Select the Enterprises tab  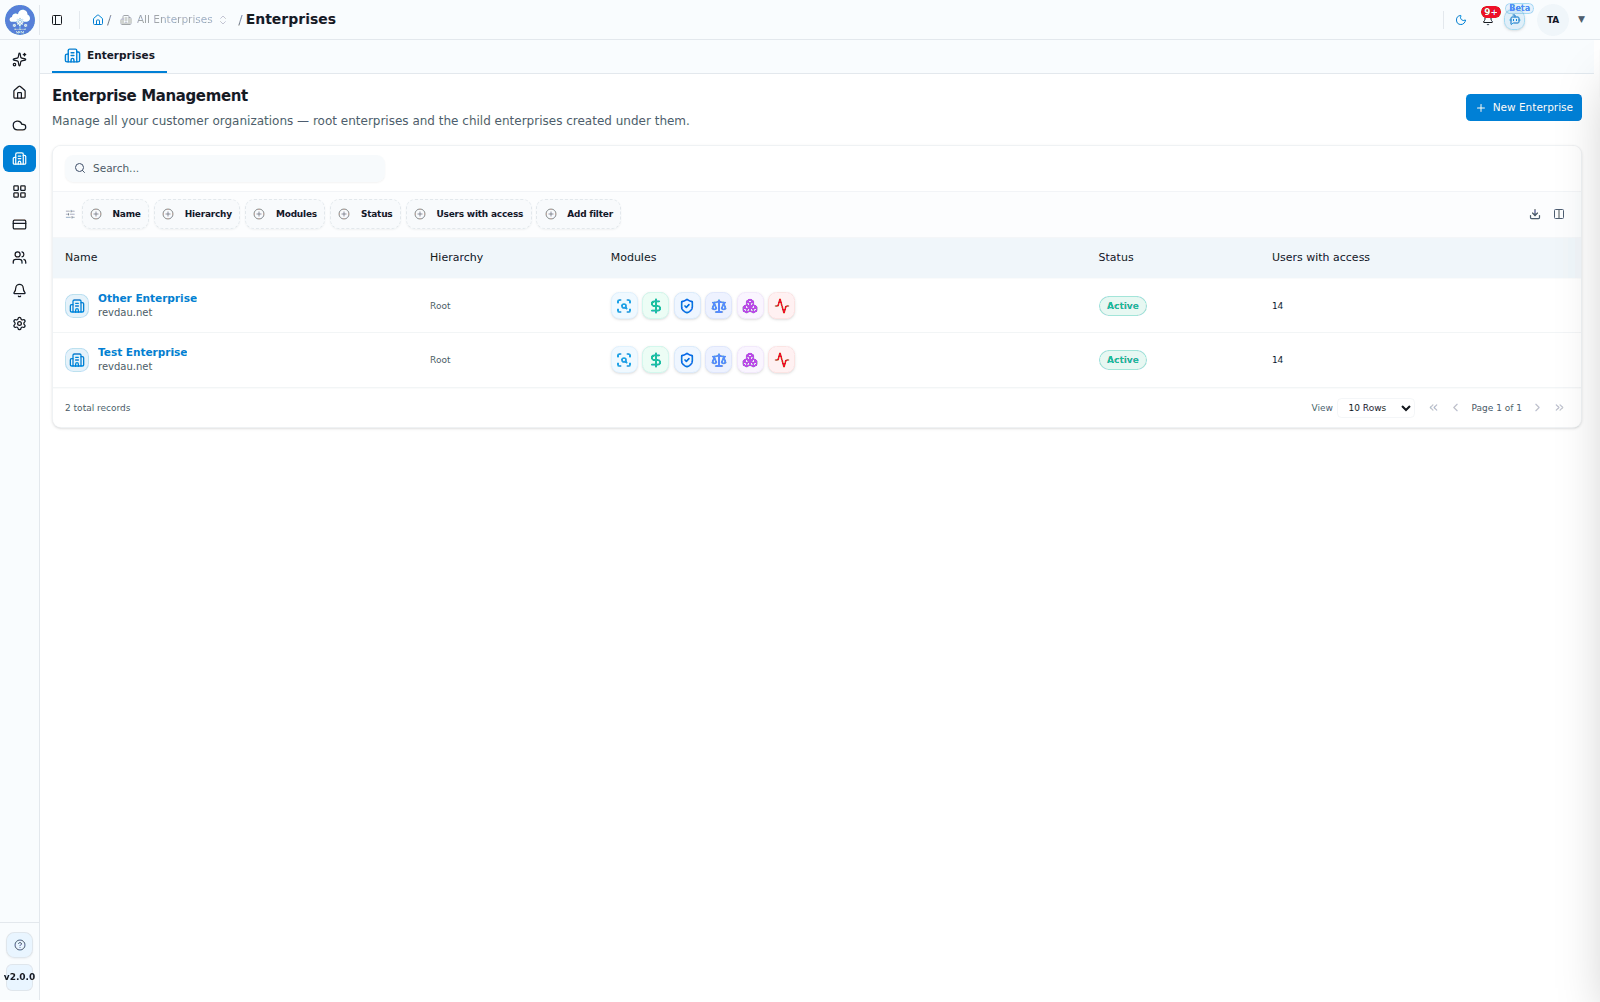click(109, 56)
